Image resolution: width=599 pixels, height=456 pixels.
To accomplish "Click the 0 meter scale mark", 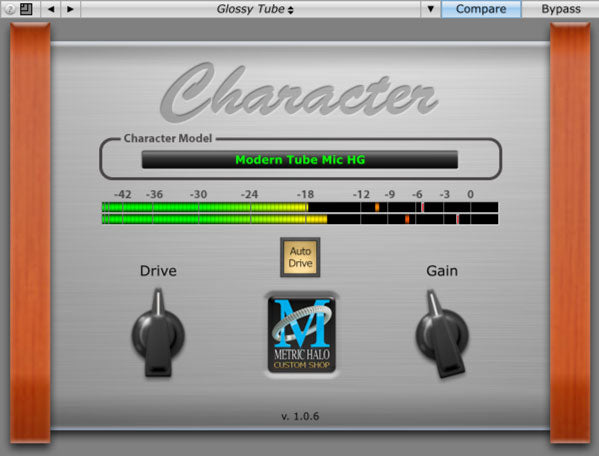I will pos(470,195).
